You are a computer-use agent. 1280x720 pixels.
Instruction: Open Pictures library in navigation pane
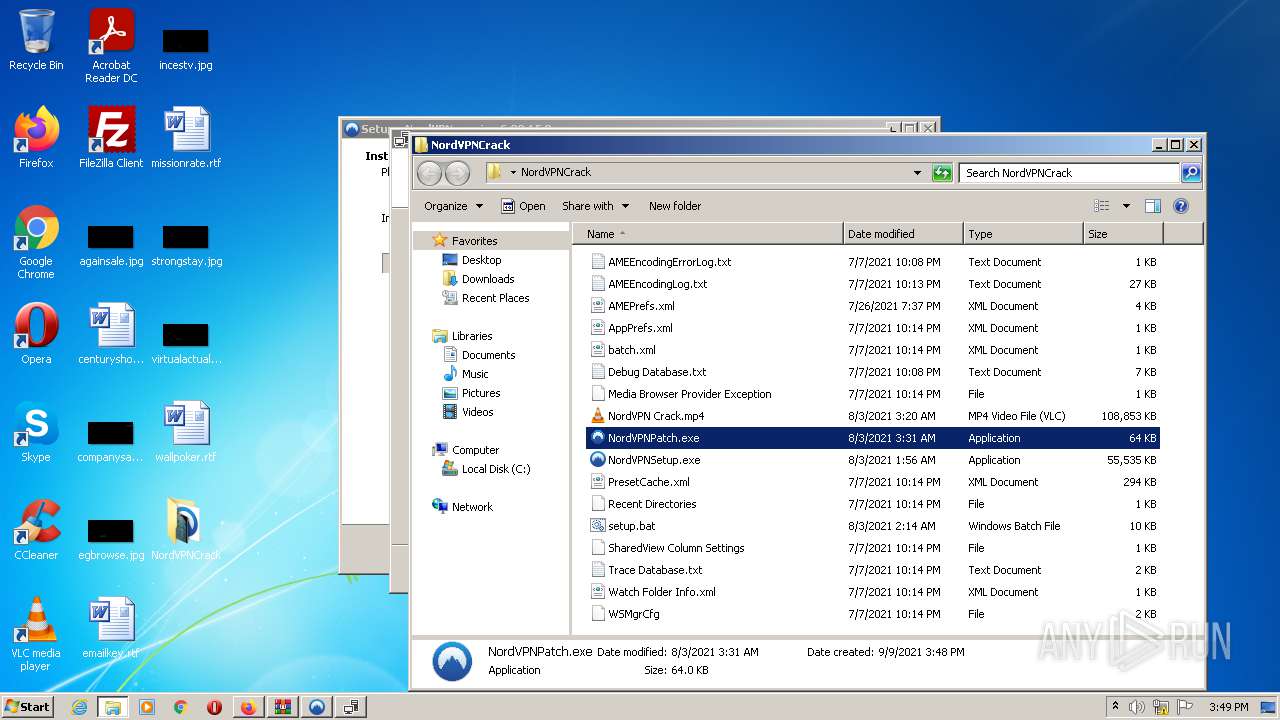click(481, 393)
